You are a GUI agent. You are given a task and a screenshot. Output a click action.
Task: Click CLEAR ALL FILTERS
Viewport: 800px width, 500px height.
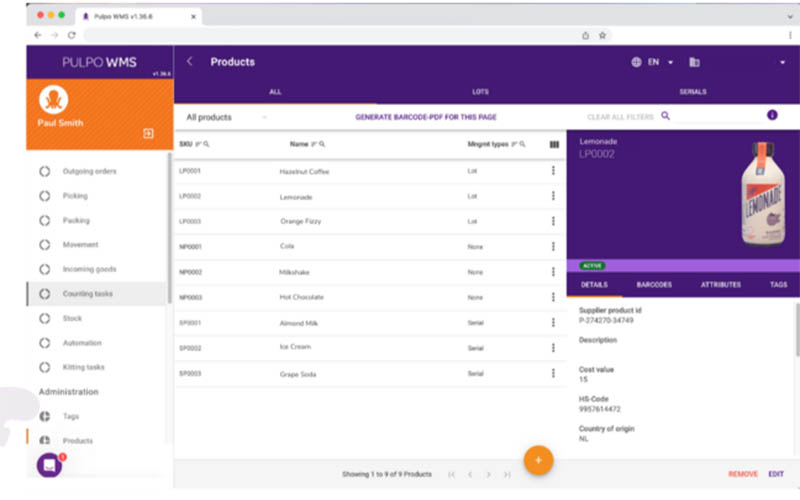click(620, 117)
